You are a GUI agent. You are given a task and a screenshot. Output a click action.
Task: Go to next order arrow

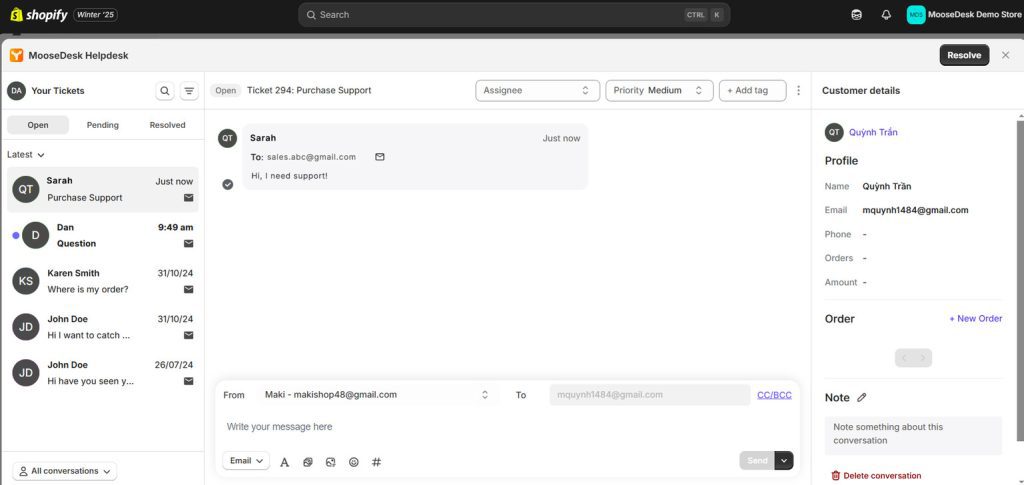click(x=923, y=358)
